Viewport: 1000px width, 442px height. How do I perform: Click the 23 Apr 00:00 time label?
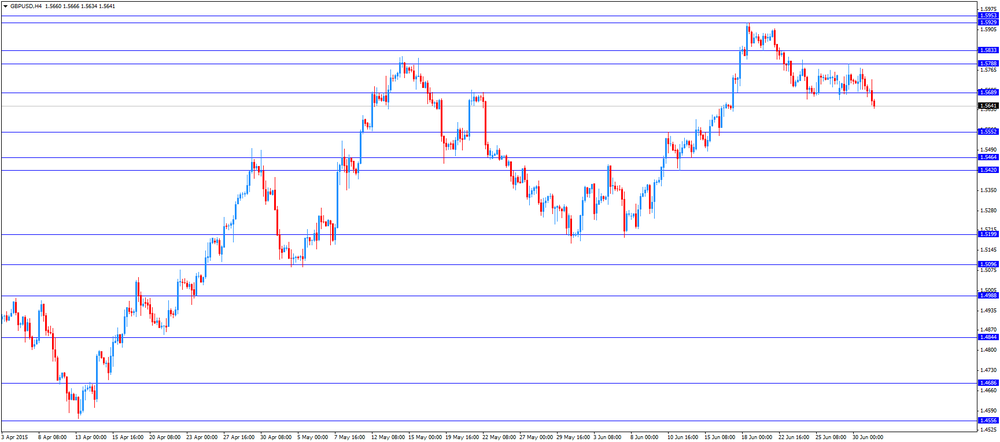pos(201,438)
